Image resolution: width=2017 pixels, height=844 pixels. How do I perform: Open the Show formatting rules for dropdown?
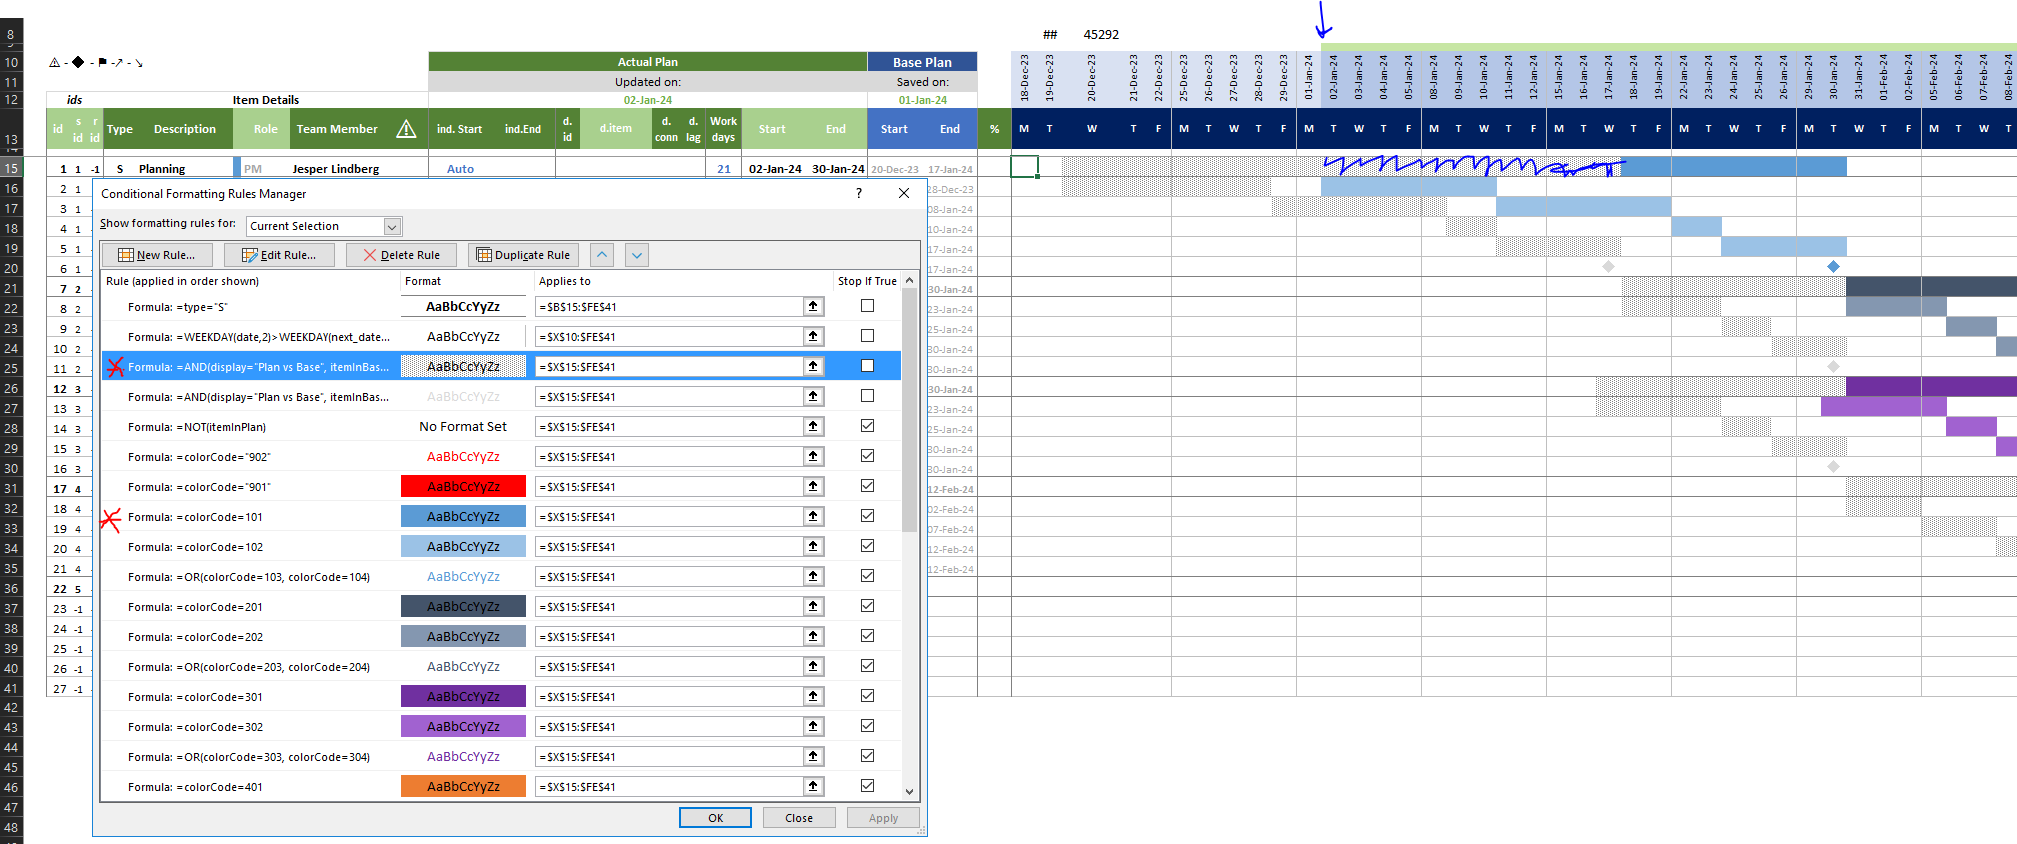click(393, 226)
